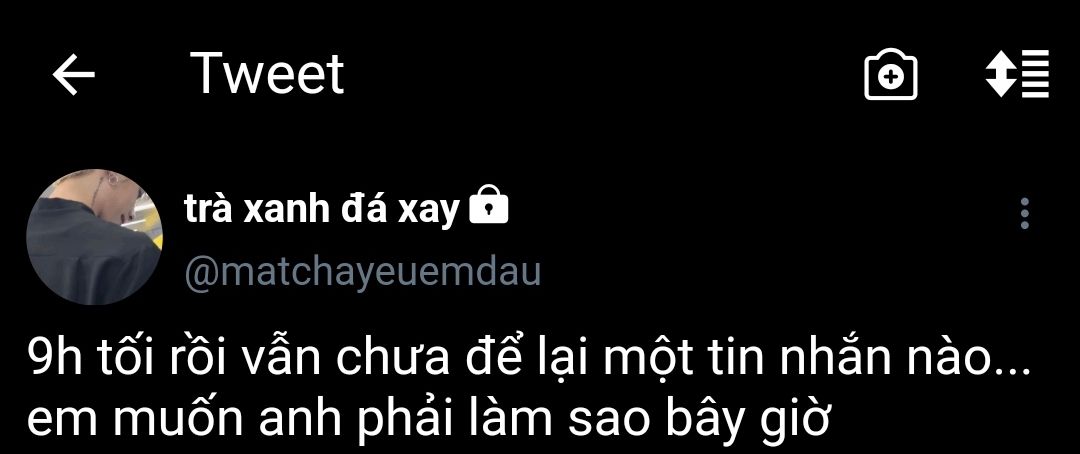Open profile via name trà xanh đá xay
Screen dimensions: 1080x454
(321, 207)
